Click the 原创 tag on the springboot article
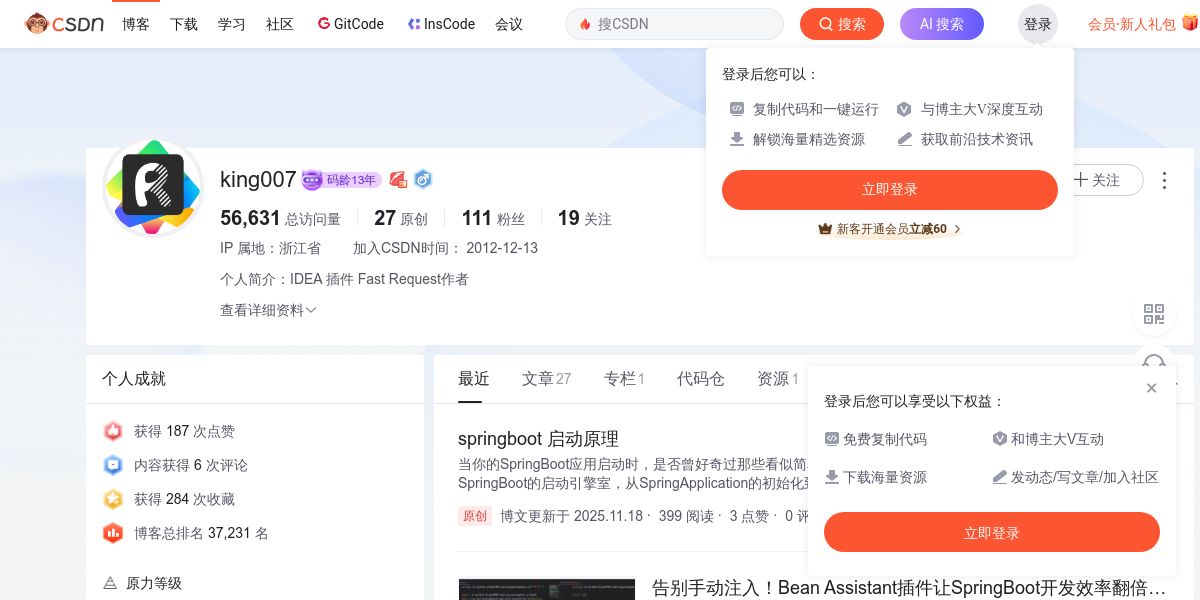The image size is (1200, 600). [475, 516]
